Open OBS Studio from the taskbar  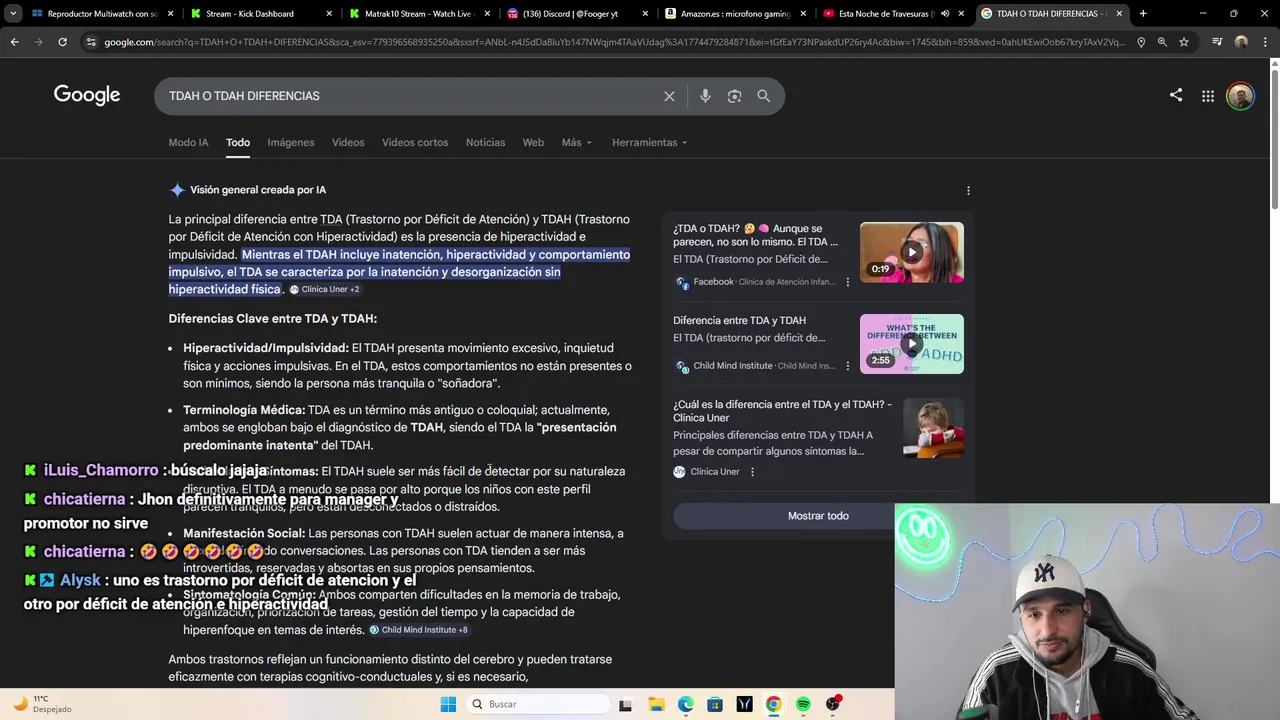[833, 704]
